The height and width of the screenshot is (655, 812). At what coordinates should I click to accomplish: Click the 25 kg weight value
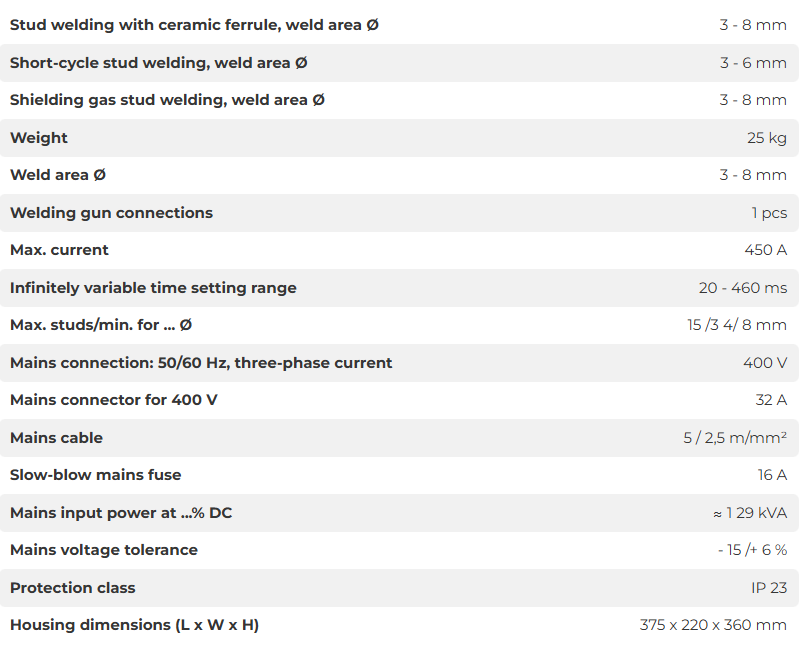point(766,138)
